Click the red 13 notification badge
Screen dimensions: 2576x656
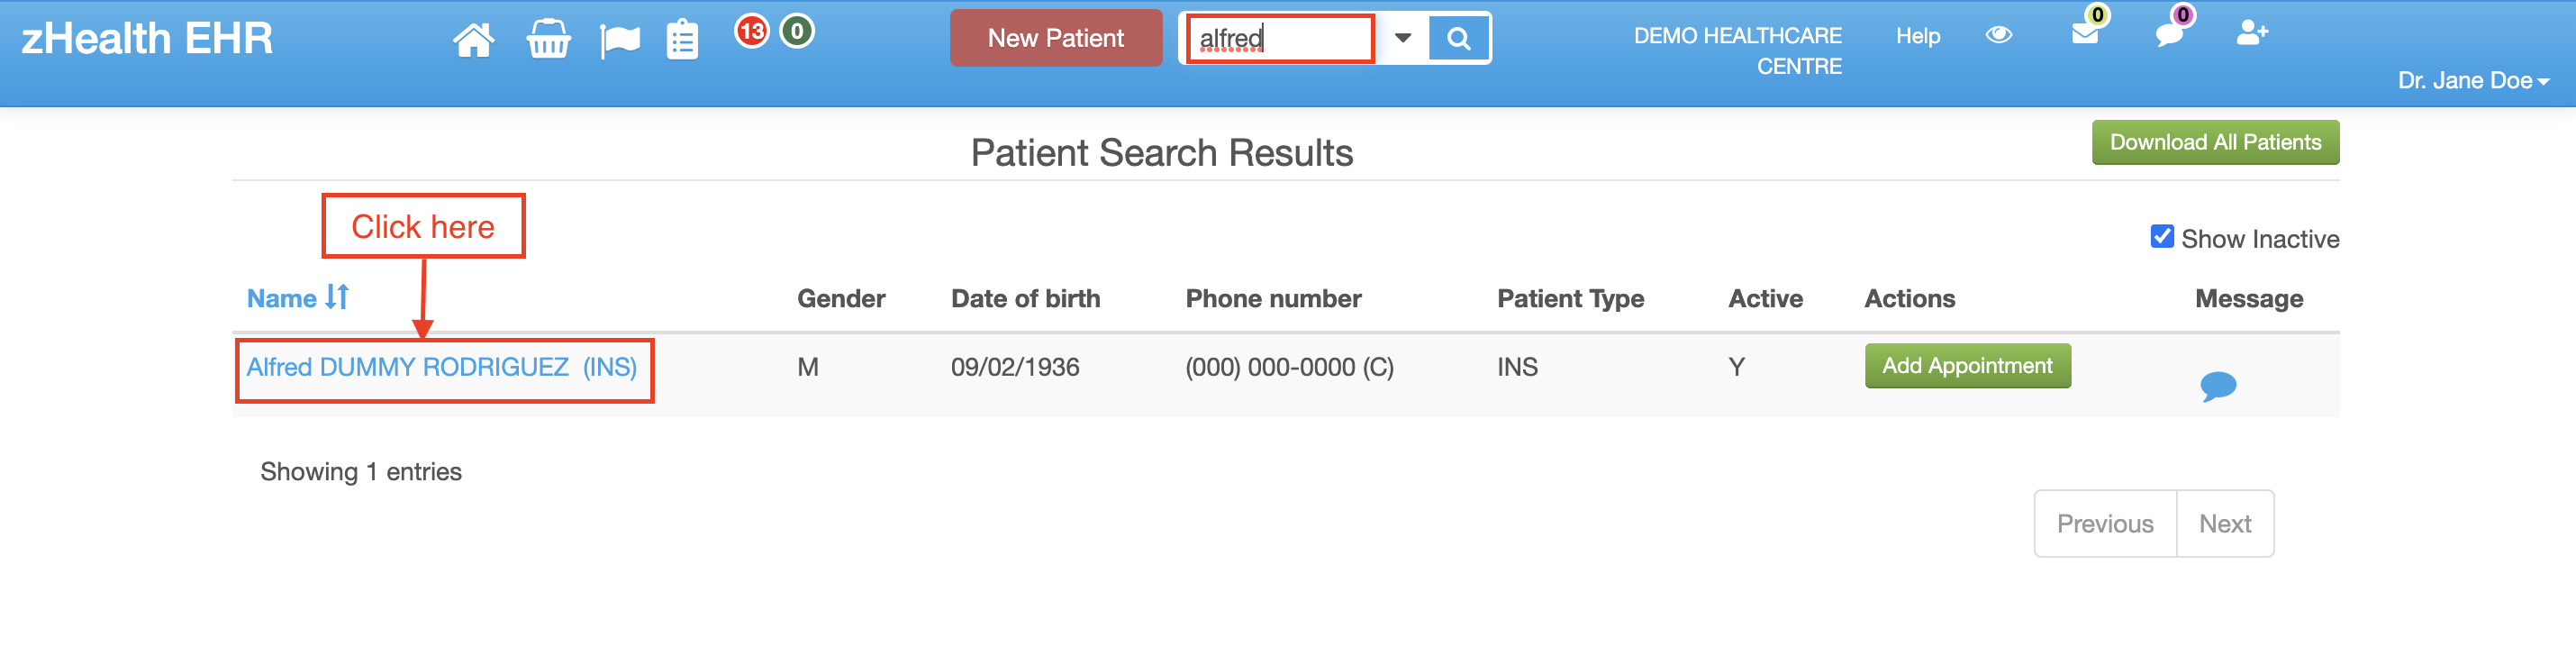[752, 30]
